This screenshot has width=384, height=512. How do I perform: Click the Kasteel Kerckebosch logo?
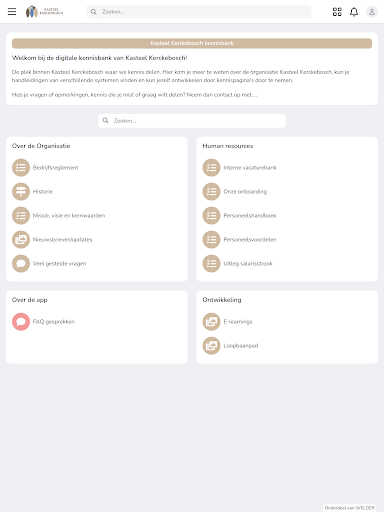coord(44,12)
